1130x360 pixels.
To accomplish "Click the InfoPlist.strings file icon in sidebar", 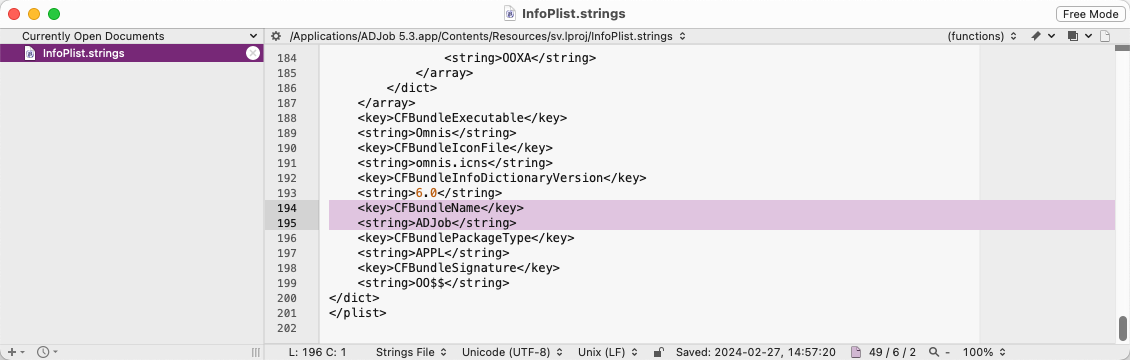I will point(30,53).
